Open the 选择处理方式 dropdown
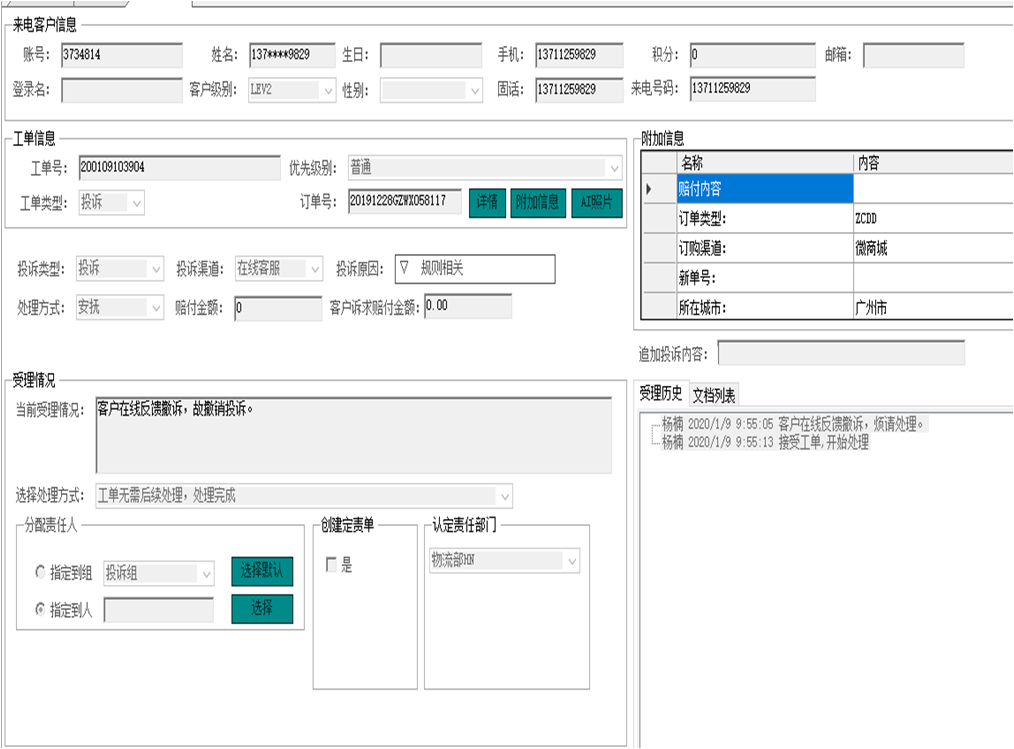Viewport: 1014px width, 749px height. click(504, 496)
